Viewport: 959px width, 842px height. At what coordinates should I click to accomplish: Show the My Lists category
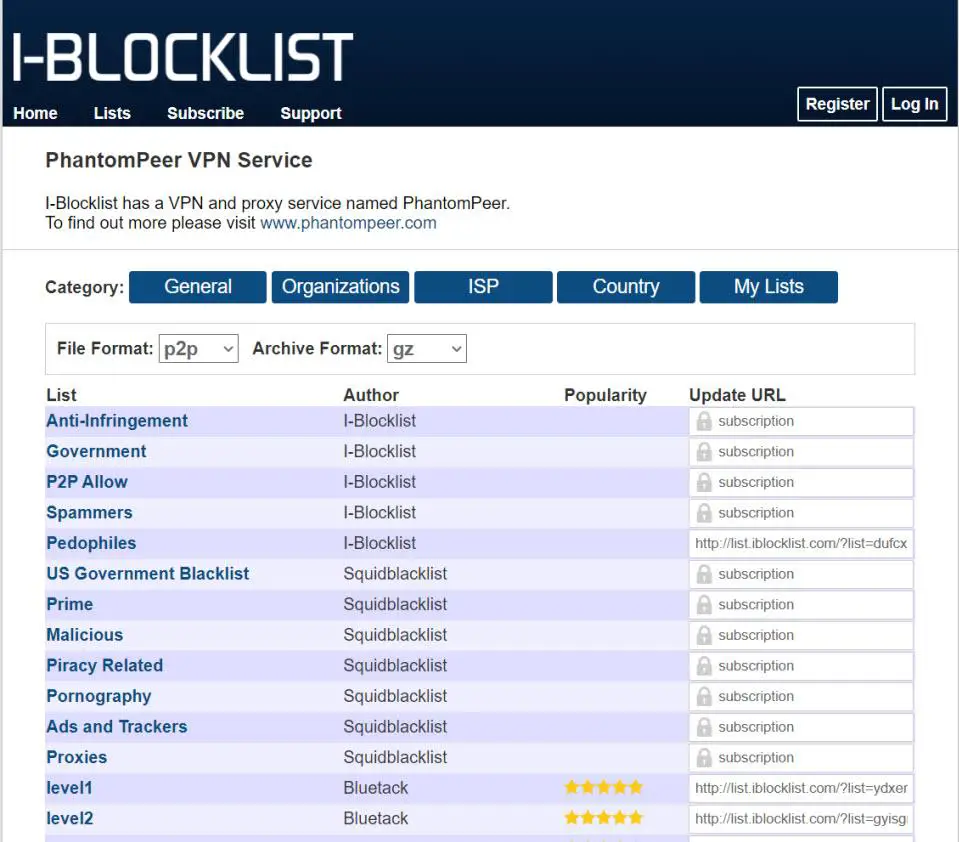768,287
